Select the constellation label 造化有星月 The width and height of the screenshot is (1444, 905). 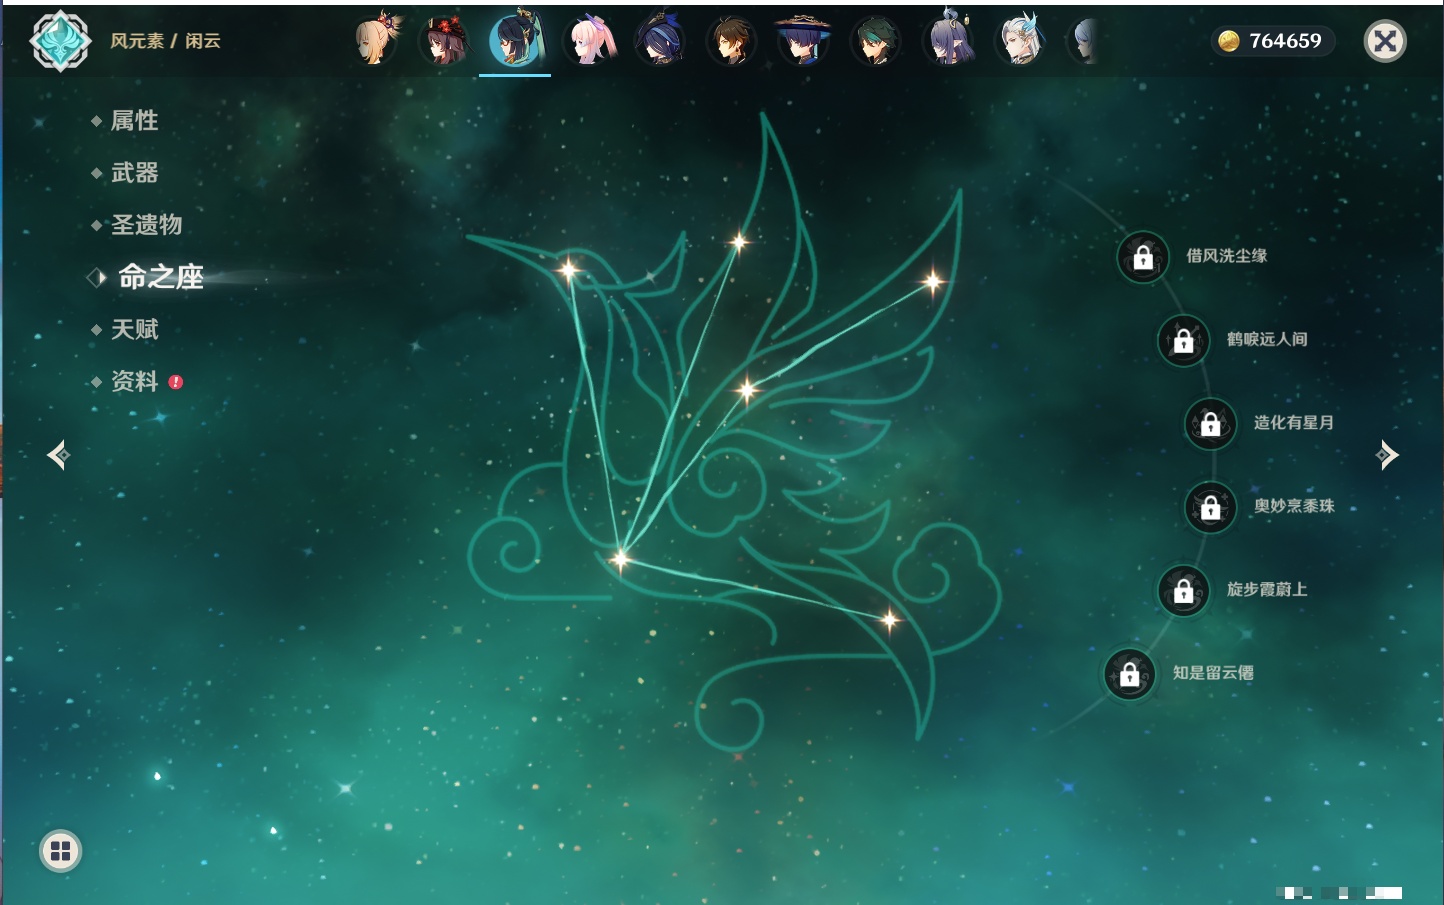[x=1294, y=423]
